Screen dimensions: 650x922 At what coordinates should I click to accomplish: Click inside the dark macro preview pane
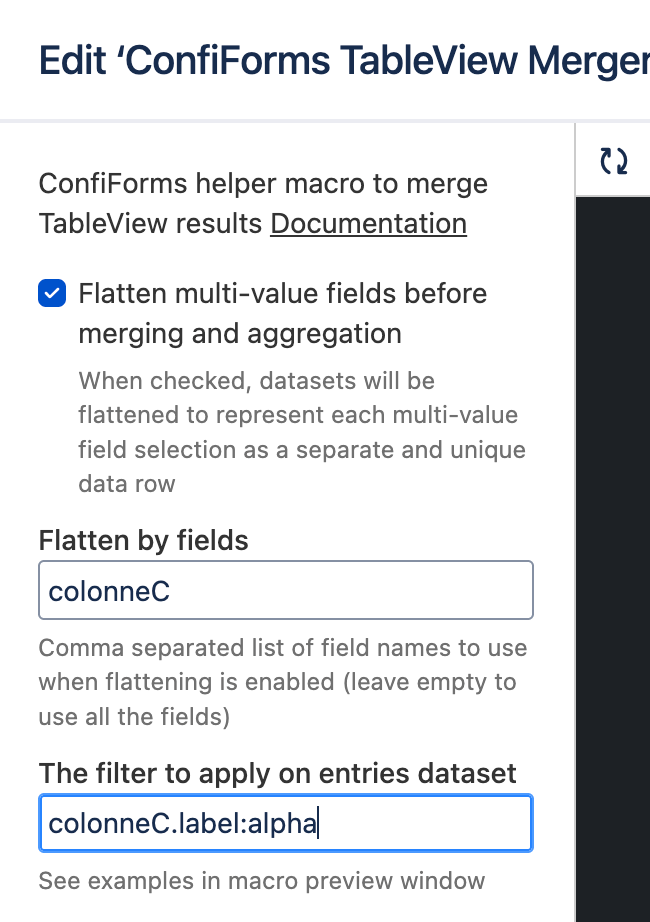[x=612, y=550]
